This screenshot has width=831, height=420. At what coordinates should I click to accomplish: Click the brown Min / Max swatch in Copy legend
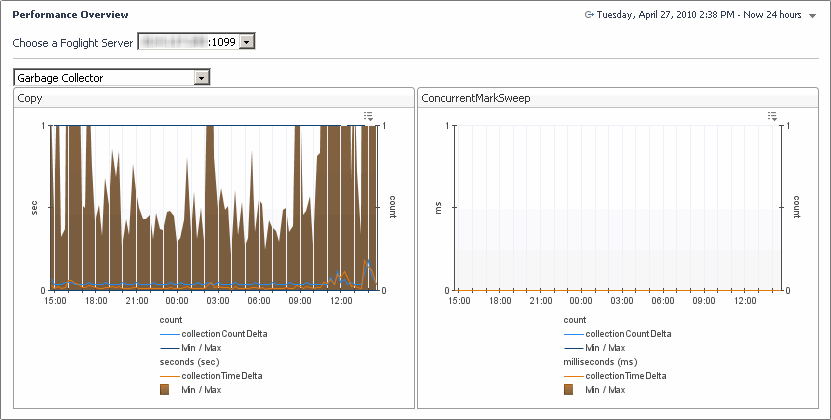164,389
